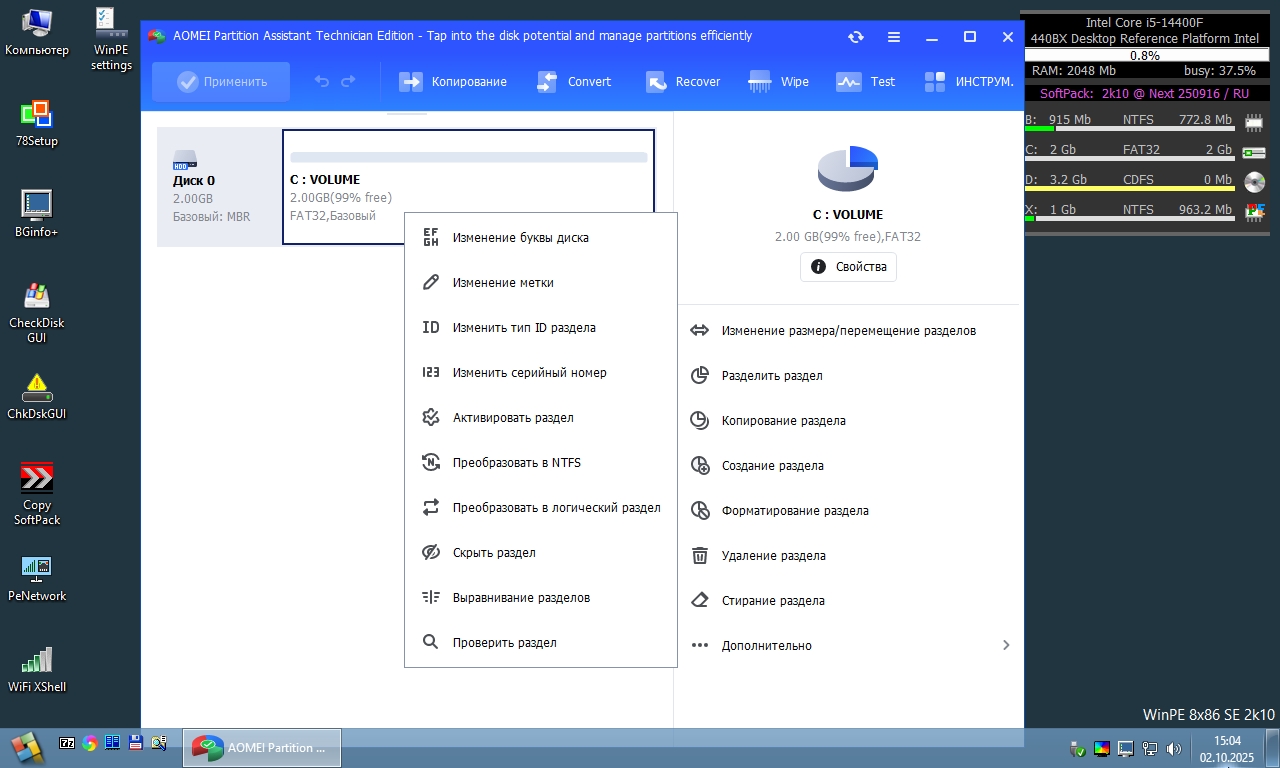The width and height of the screenshot is (1280, 768).
Task: Choose Проверить раздел from context menu
Action: (504, 643)
